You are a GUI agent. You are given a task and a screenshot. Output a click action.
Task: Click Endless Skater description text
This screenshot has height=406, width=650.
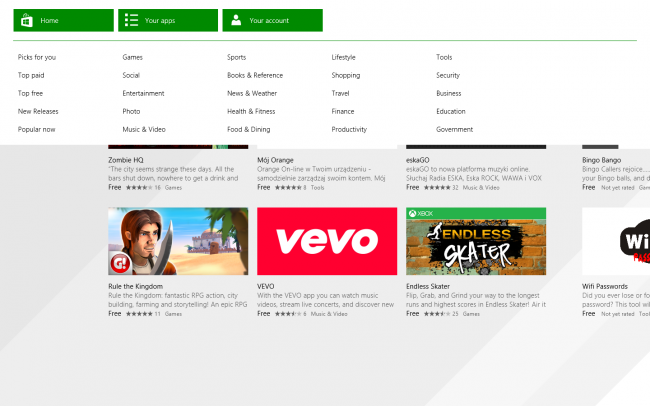476,300
